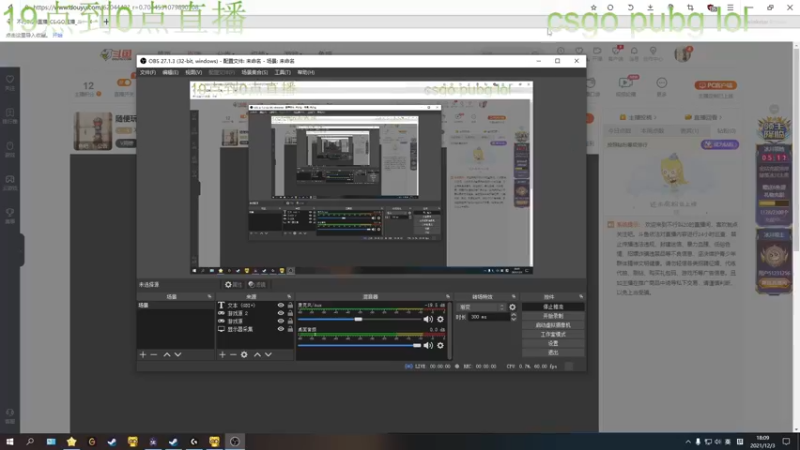Viewport: 800px width, 450px height.
Task: Open the 渐变 transition dropdown
Action: click(482, 307)
